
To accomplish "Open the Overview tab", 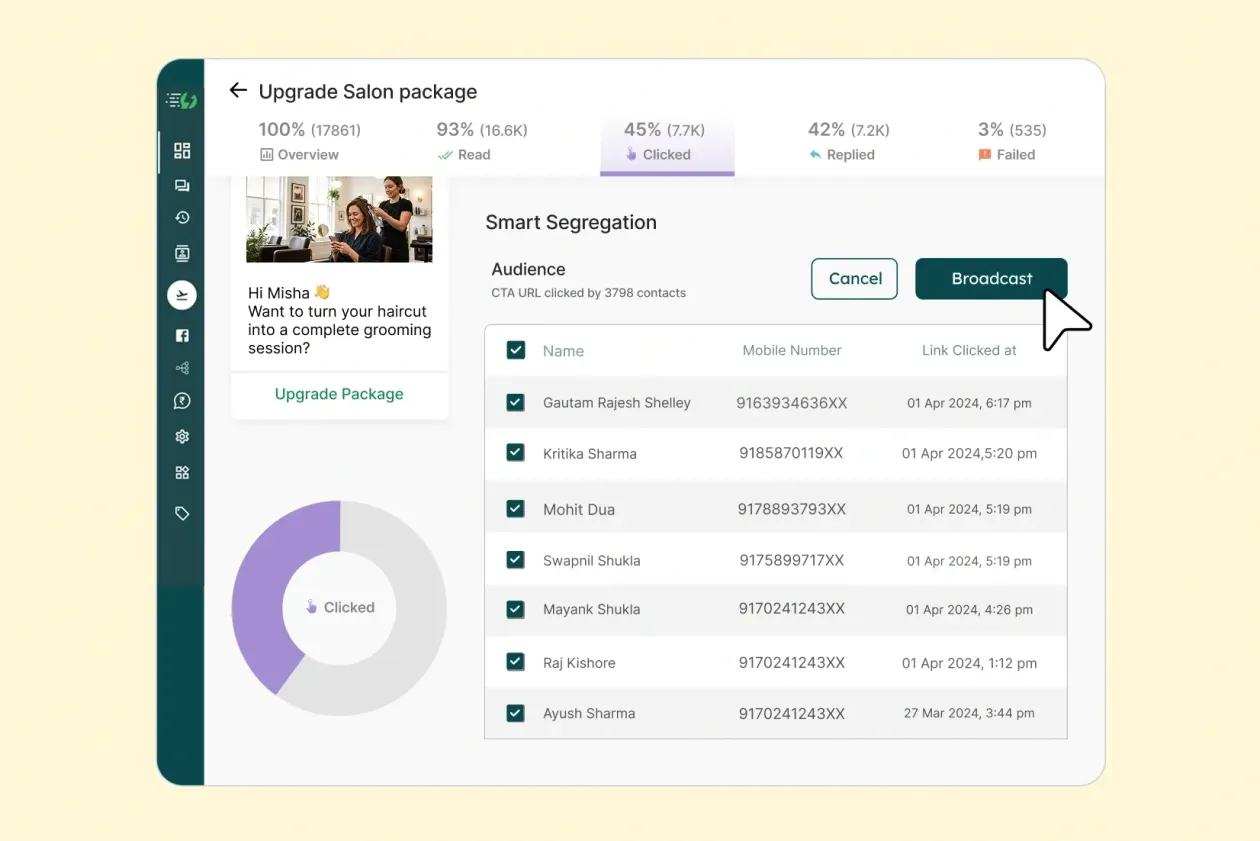I will [300, 142].
